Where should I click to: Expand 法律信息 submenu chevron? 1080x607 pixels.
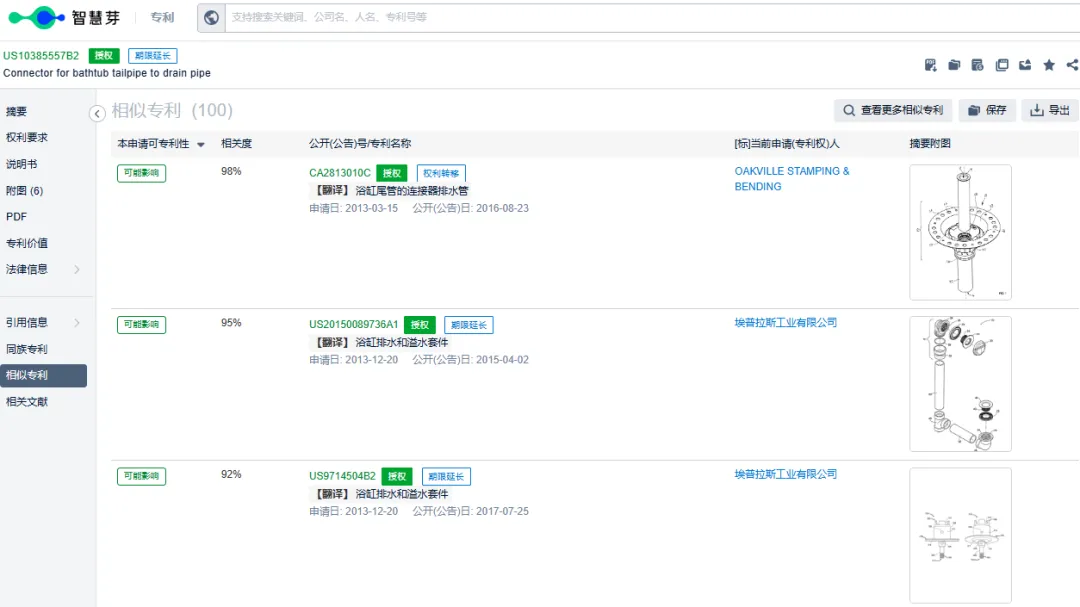pyautogui.click(x=76, y=269)
